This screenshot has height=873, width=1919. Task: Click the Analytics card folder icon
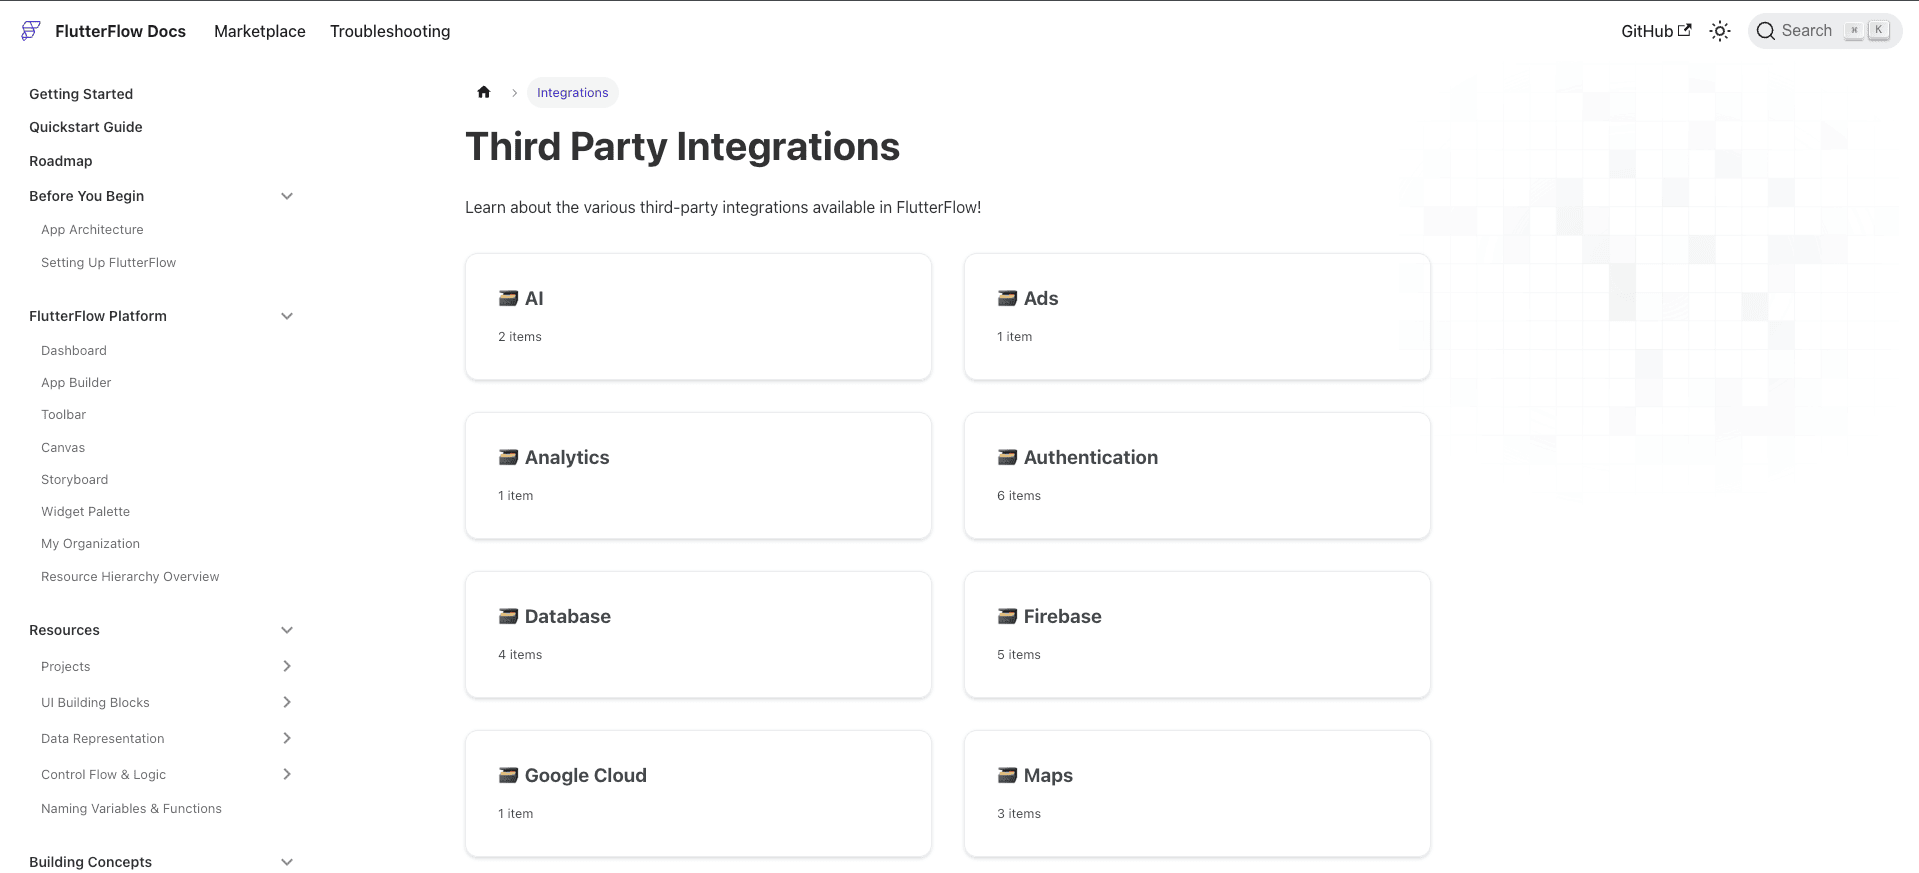tap(508, 457)
